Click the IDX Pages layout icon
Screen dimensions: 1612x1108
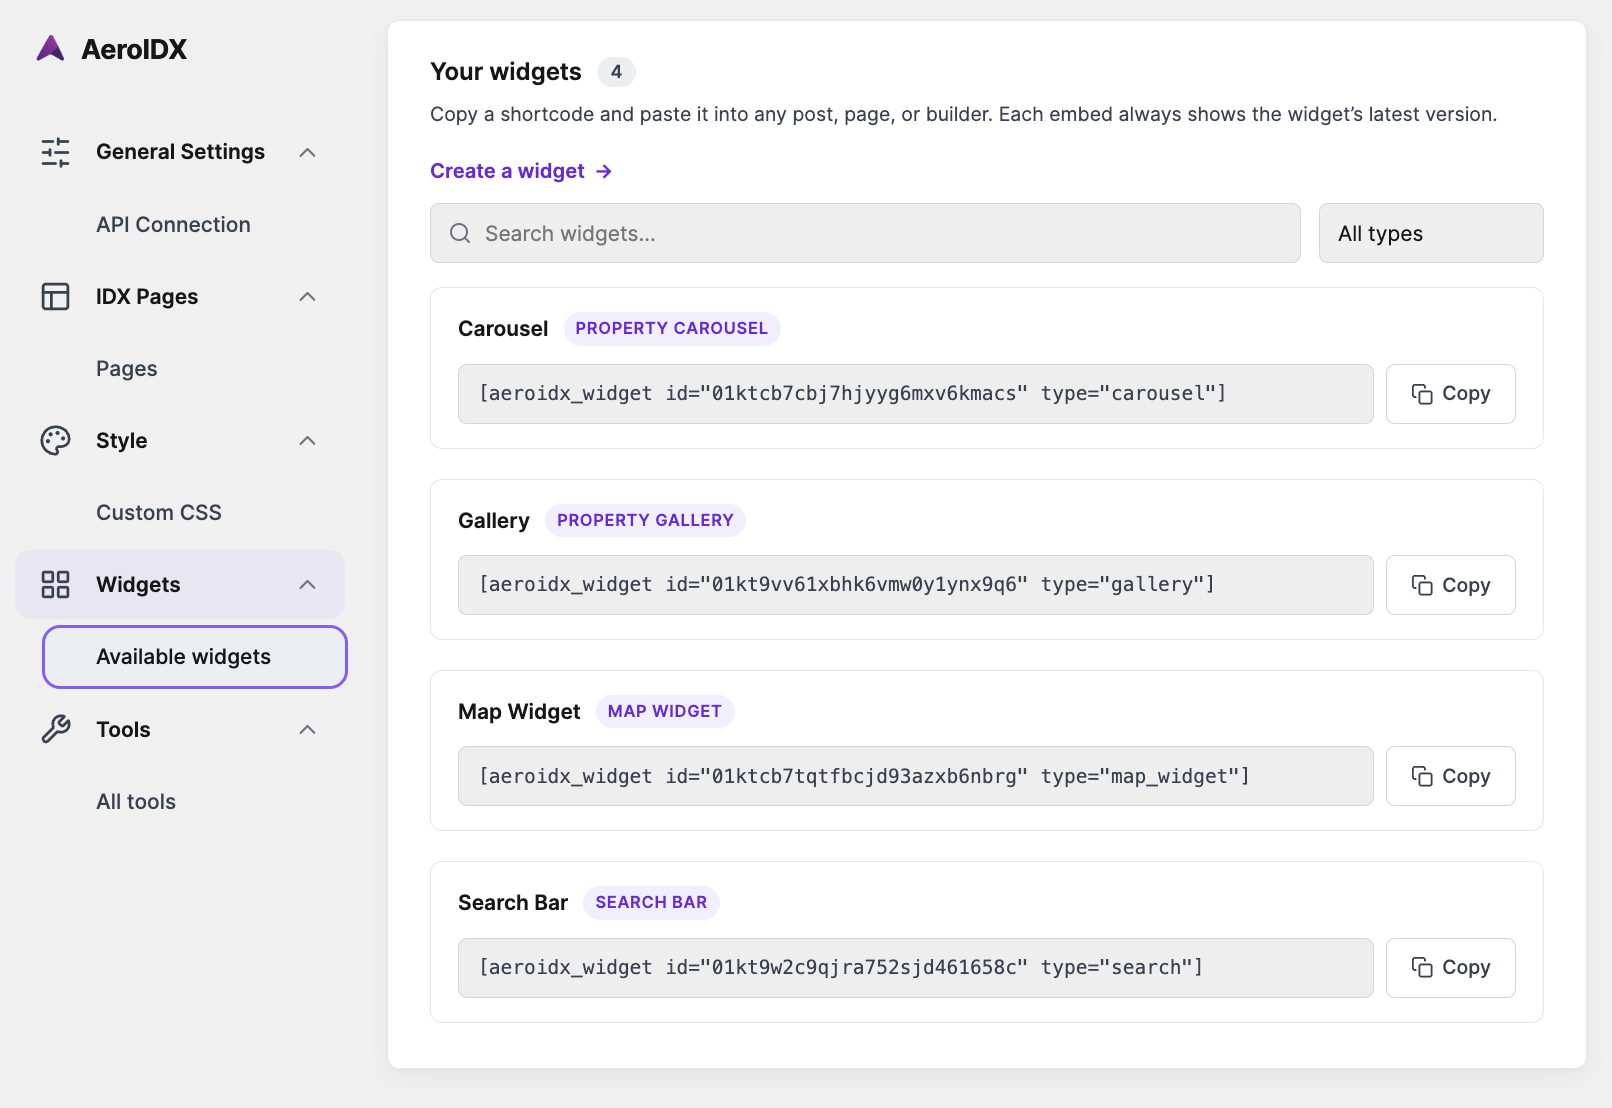point(56,296)
